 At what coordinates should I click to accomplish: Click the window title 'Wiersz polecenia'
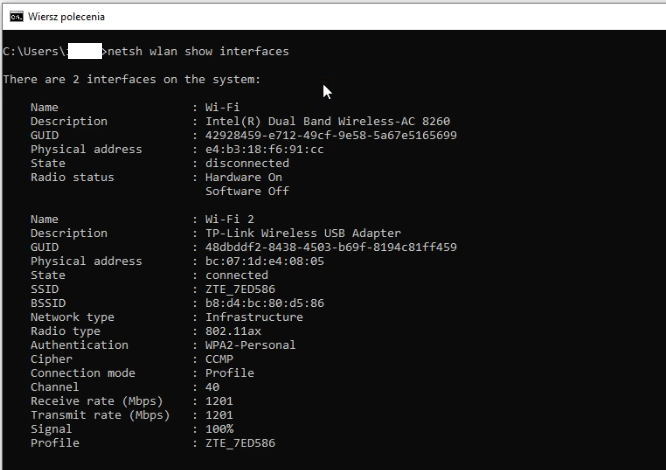66,17
